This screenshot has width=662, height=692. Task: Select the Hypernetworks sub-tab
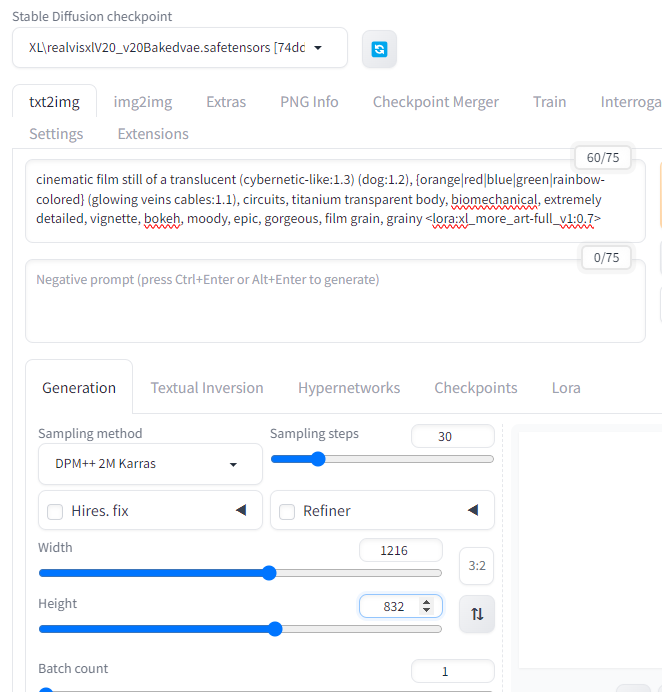[x=349, y=387]
